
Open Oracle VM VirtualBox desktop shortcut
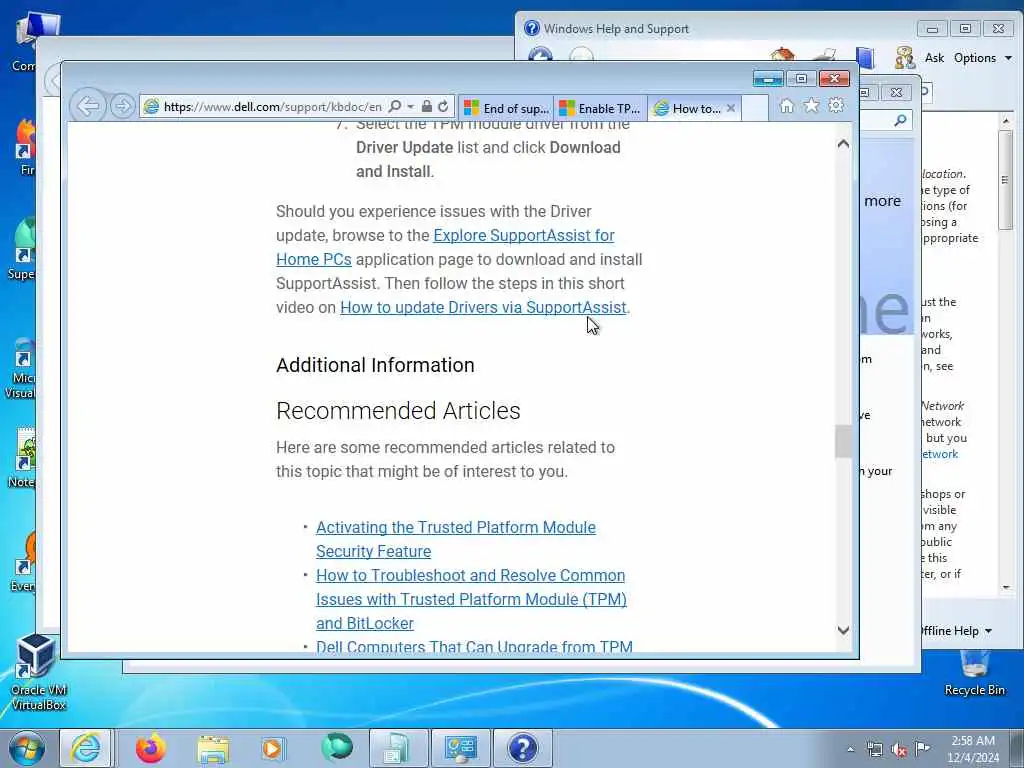point(38,673)
